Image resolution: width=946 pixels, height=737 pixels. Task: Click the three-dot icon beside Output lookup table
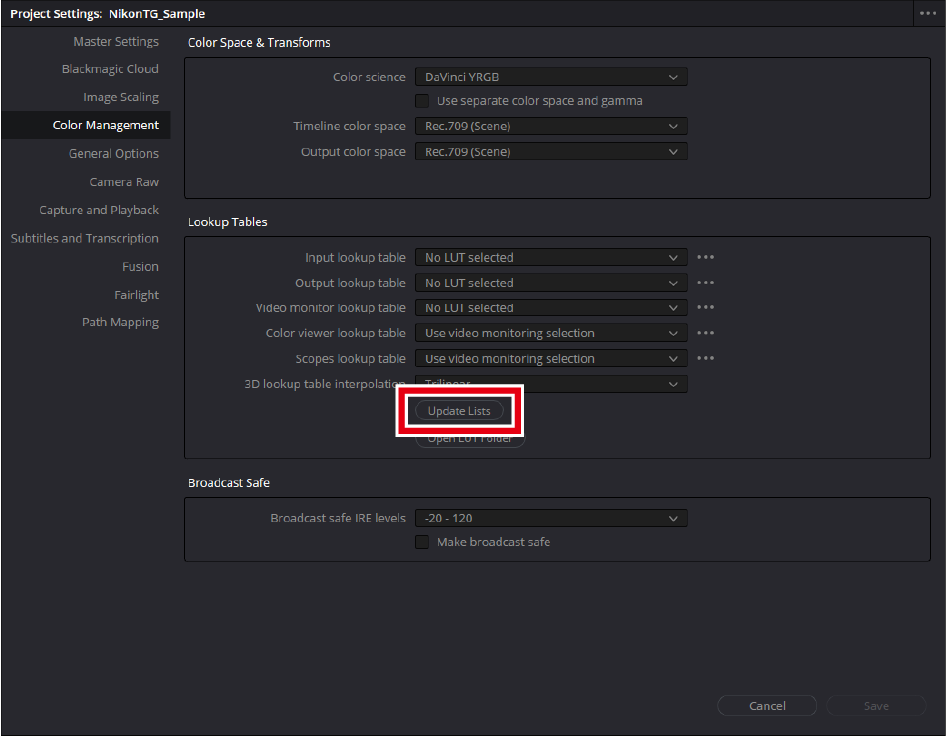[x=705, y=283]
